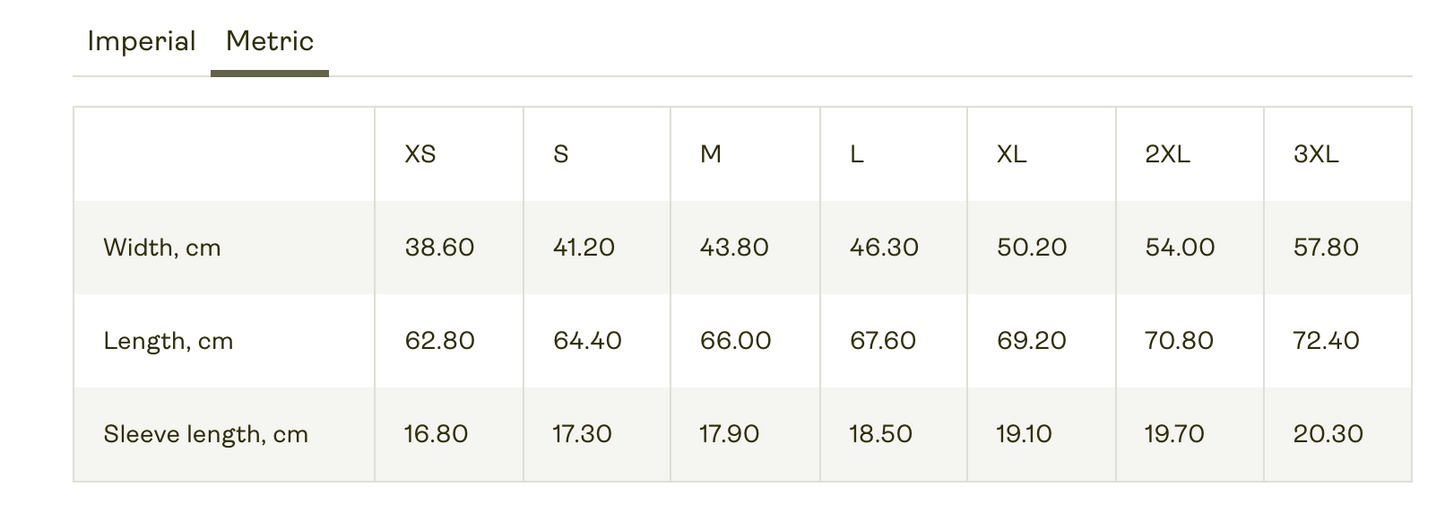1445x531 pixels.
Task: Click the XL length value 69.20
Action: point(1032,341)
